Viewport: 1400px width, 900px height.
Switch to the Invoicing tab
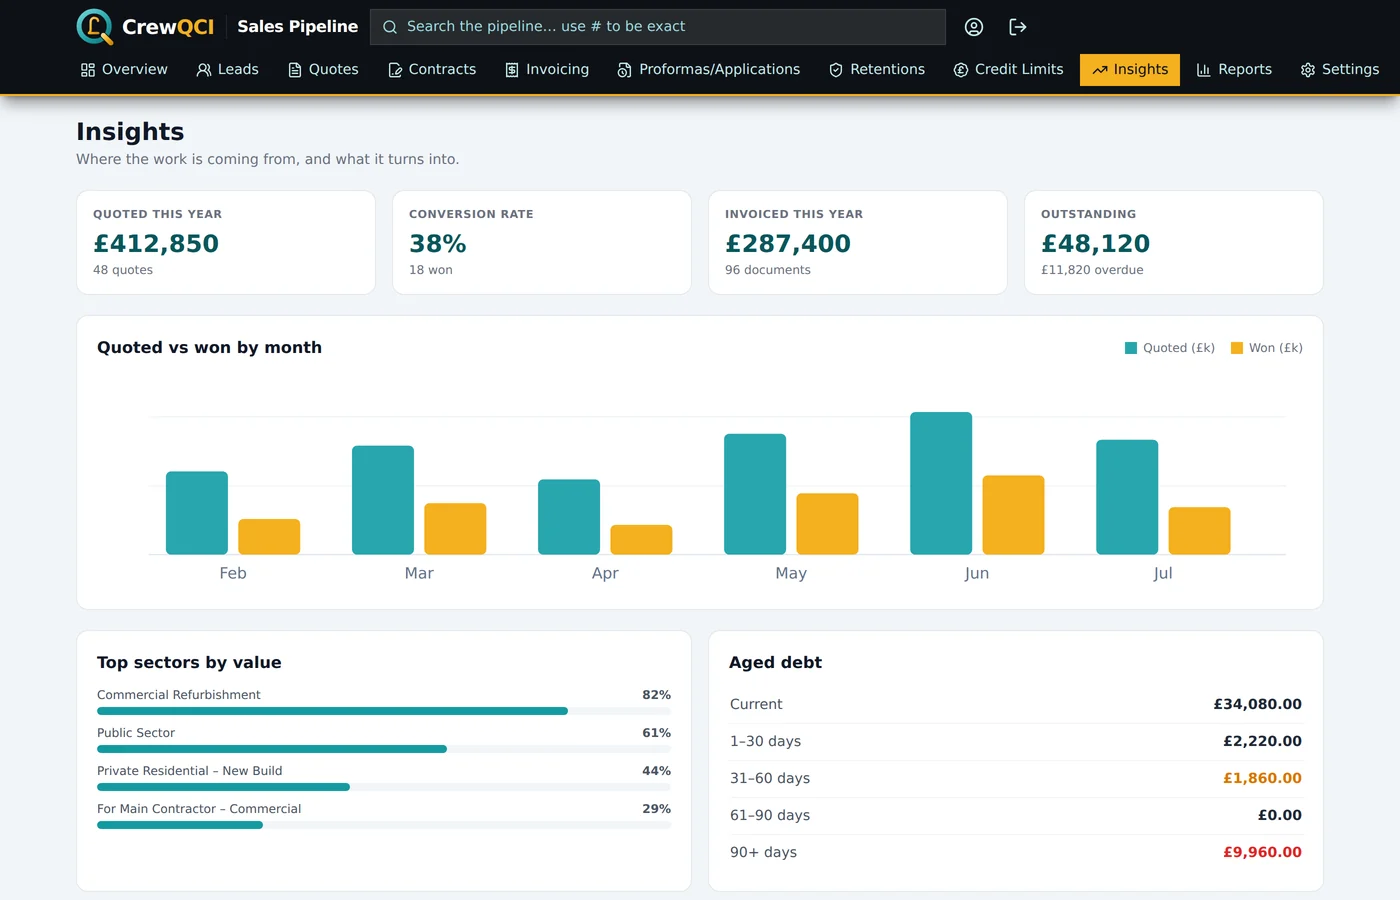[547, 70]
